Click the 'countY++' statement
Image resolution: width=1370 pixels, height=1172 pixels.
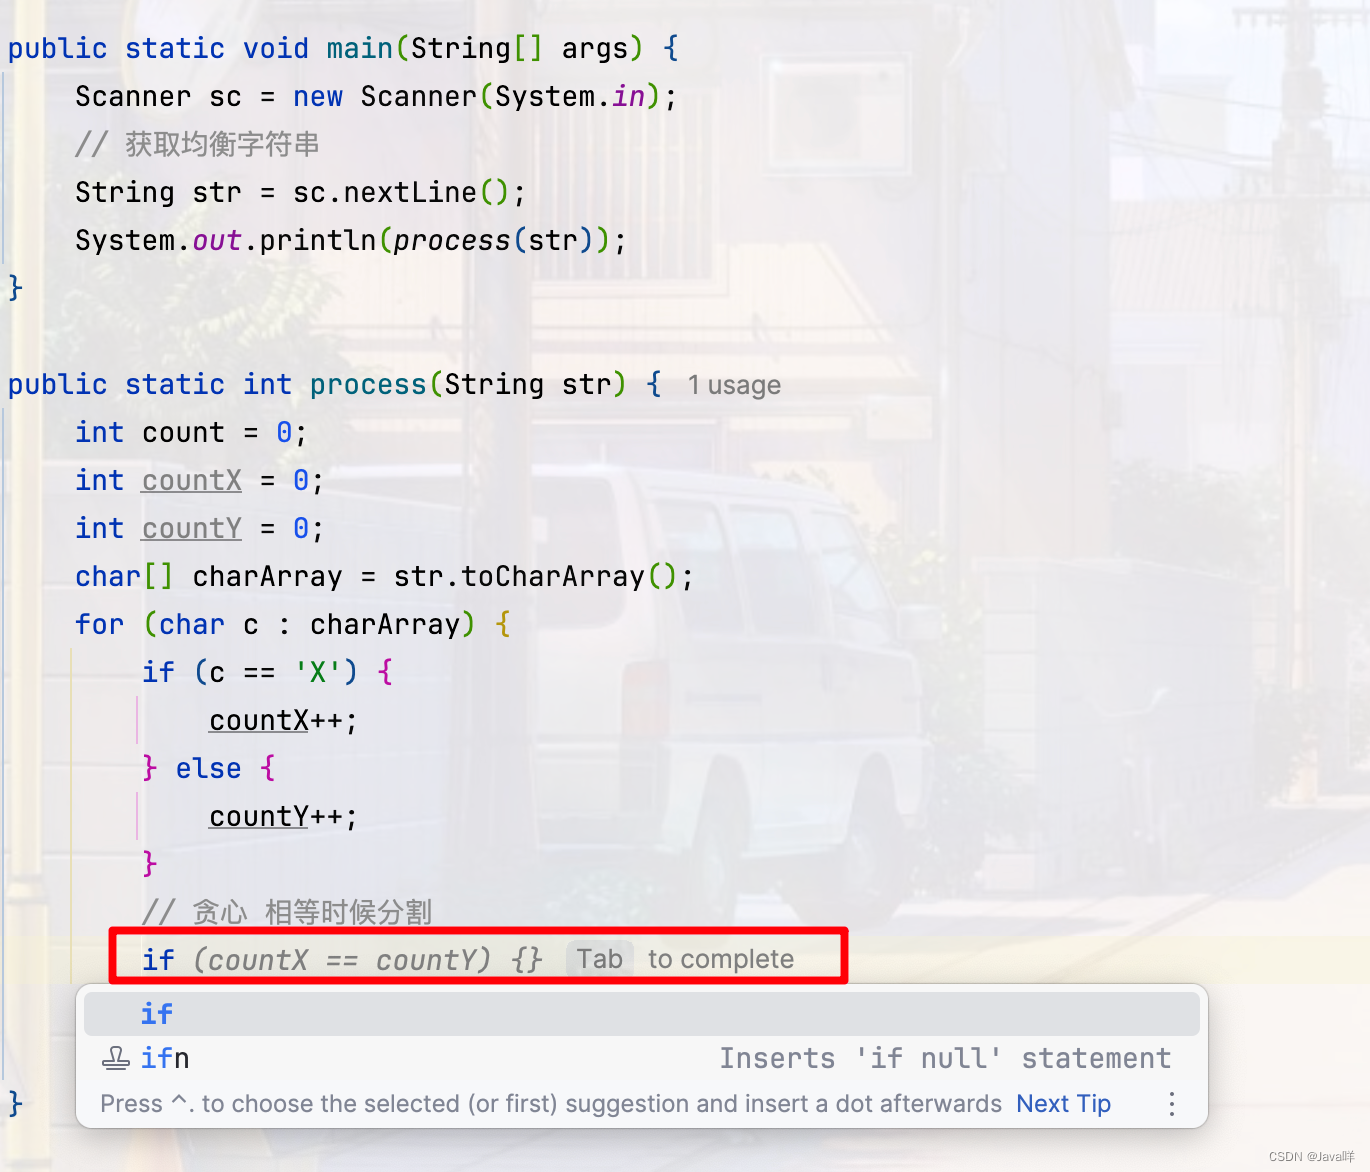[x=283, y=816]
